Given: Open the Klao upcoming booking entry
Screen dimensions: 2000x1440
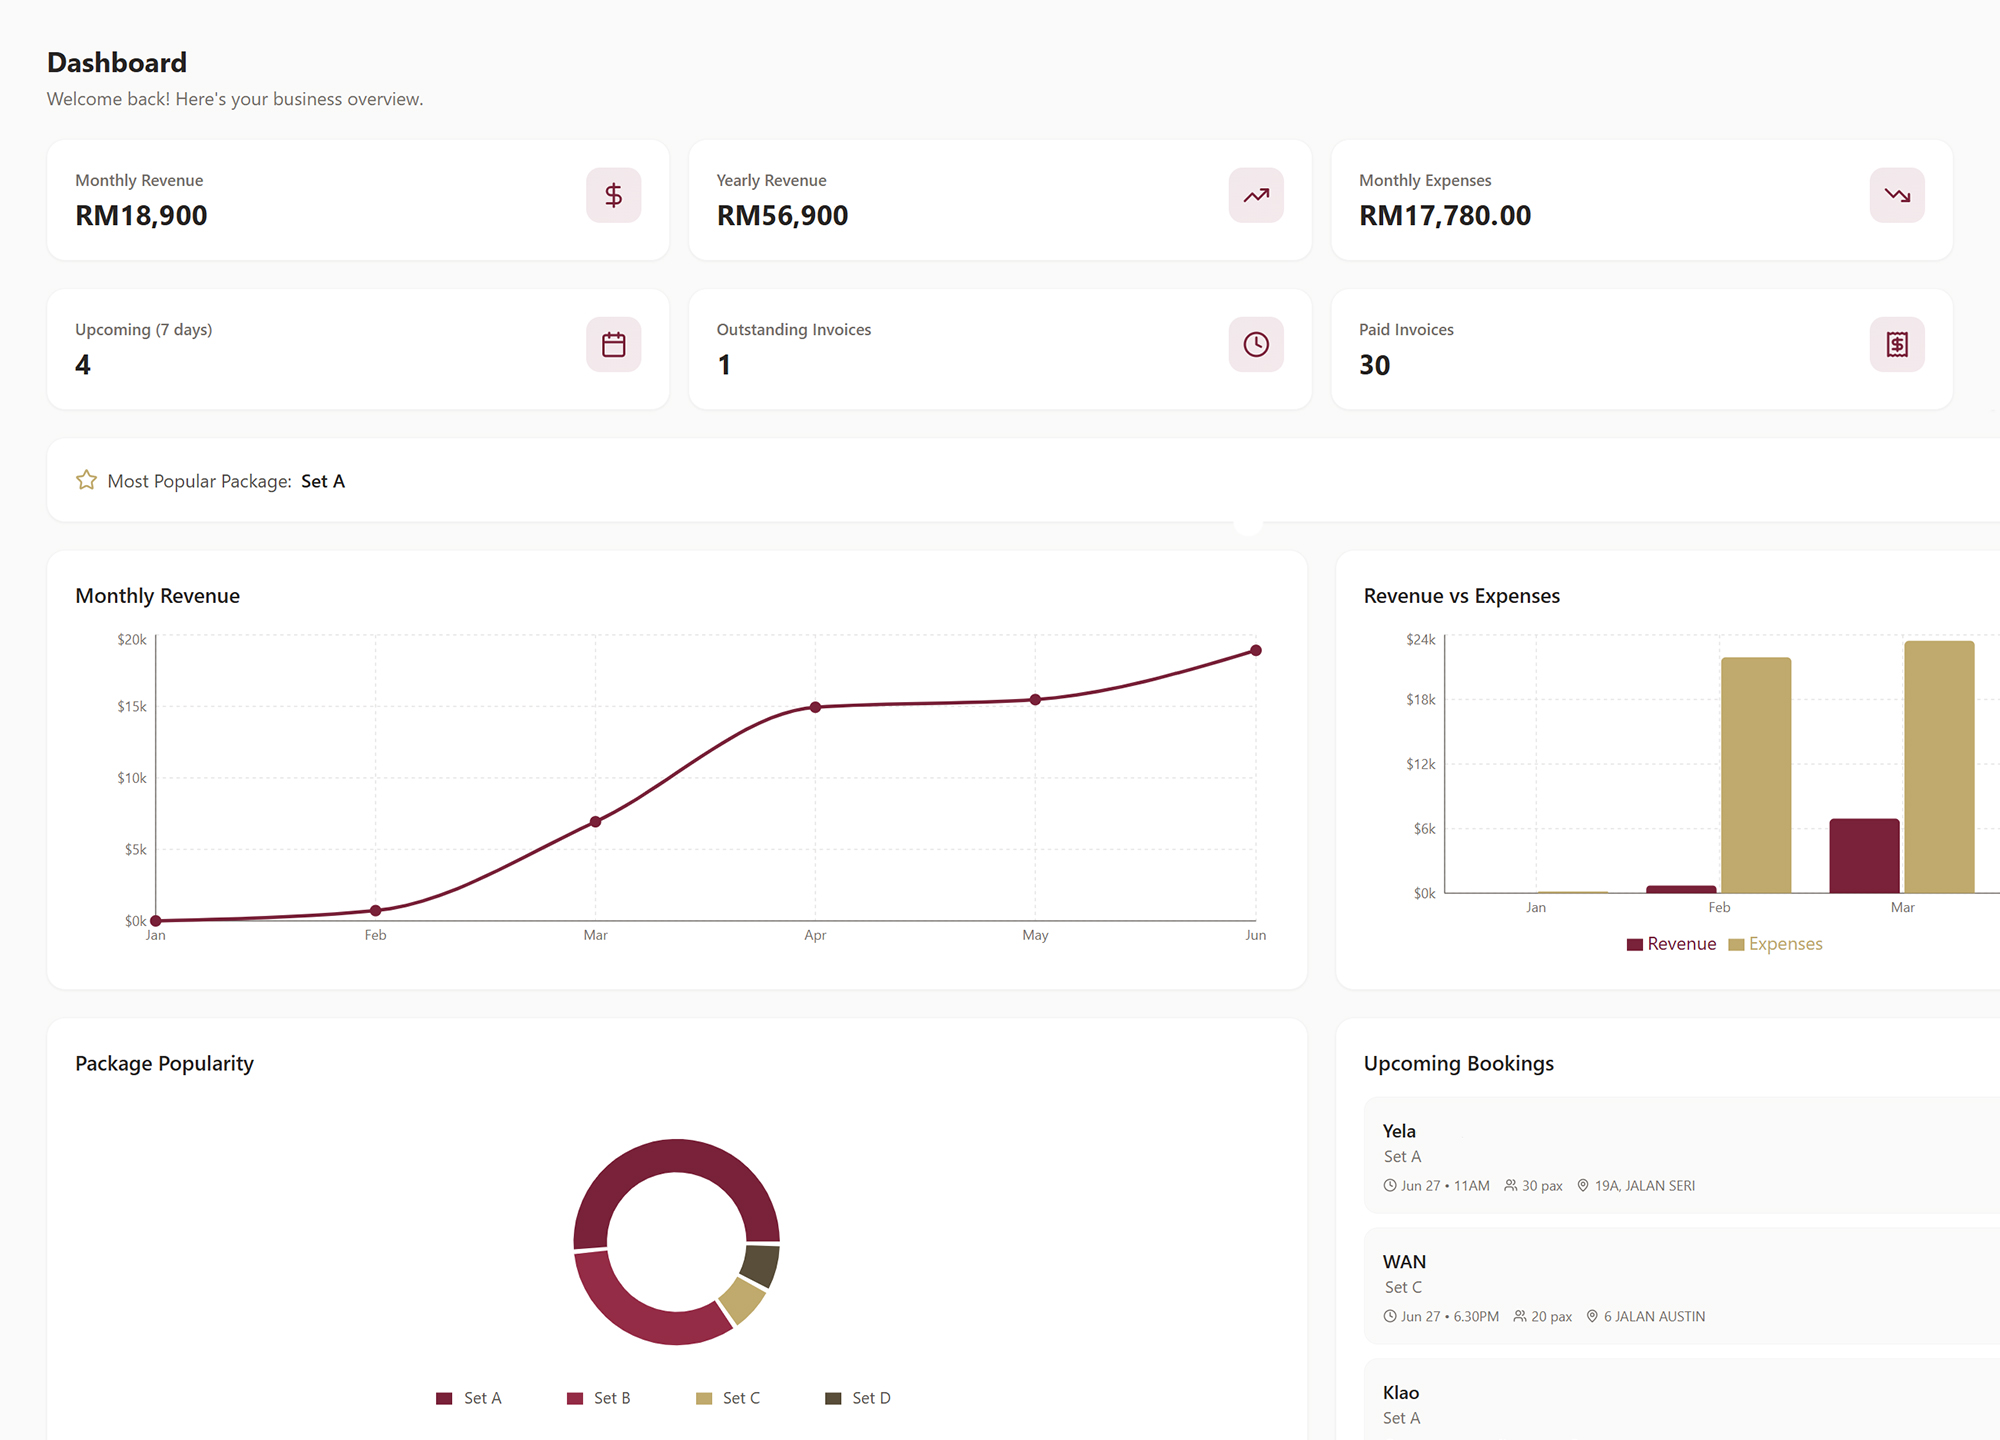Looking at the screenshot, I should [1682, 1400].
